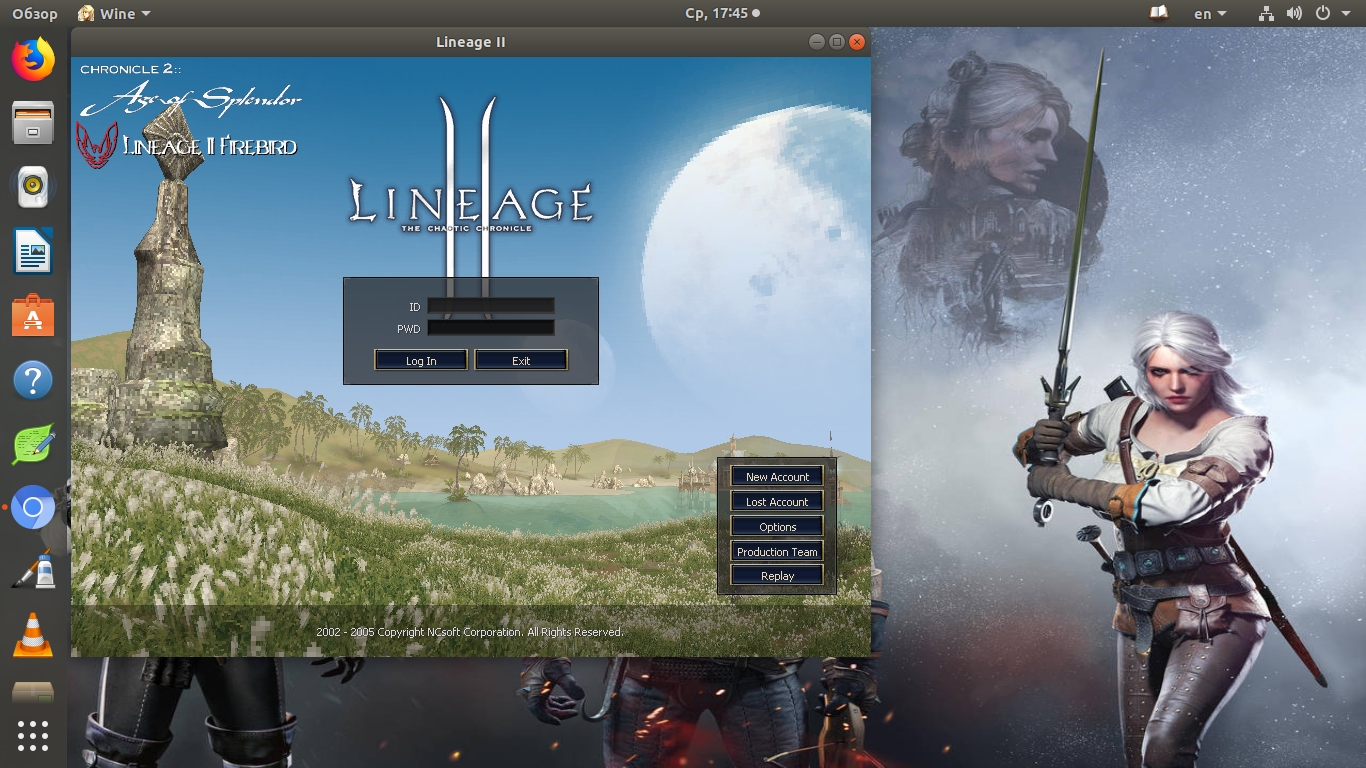Open the Files manager dock icon
1366x768 pixels.
(x=33, y=123)
